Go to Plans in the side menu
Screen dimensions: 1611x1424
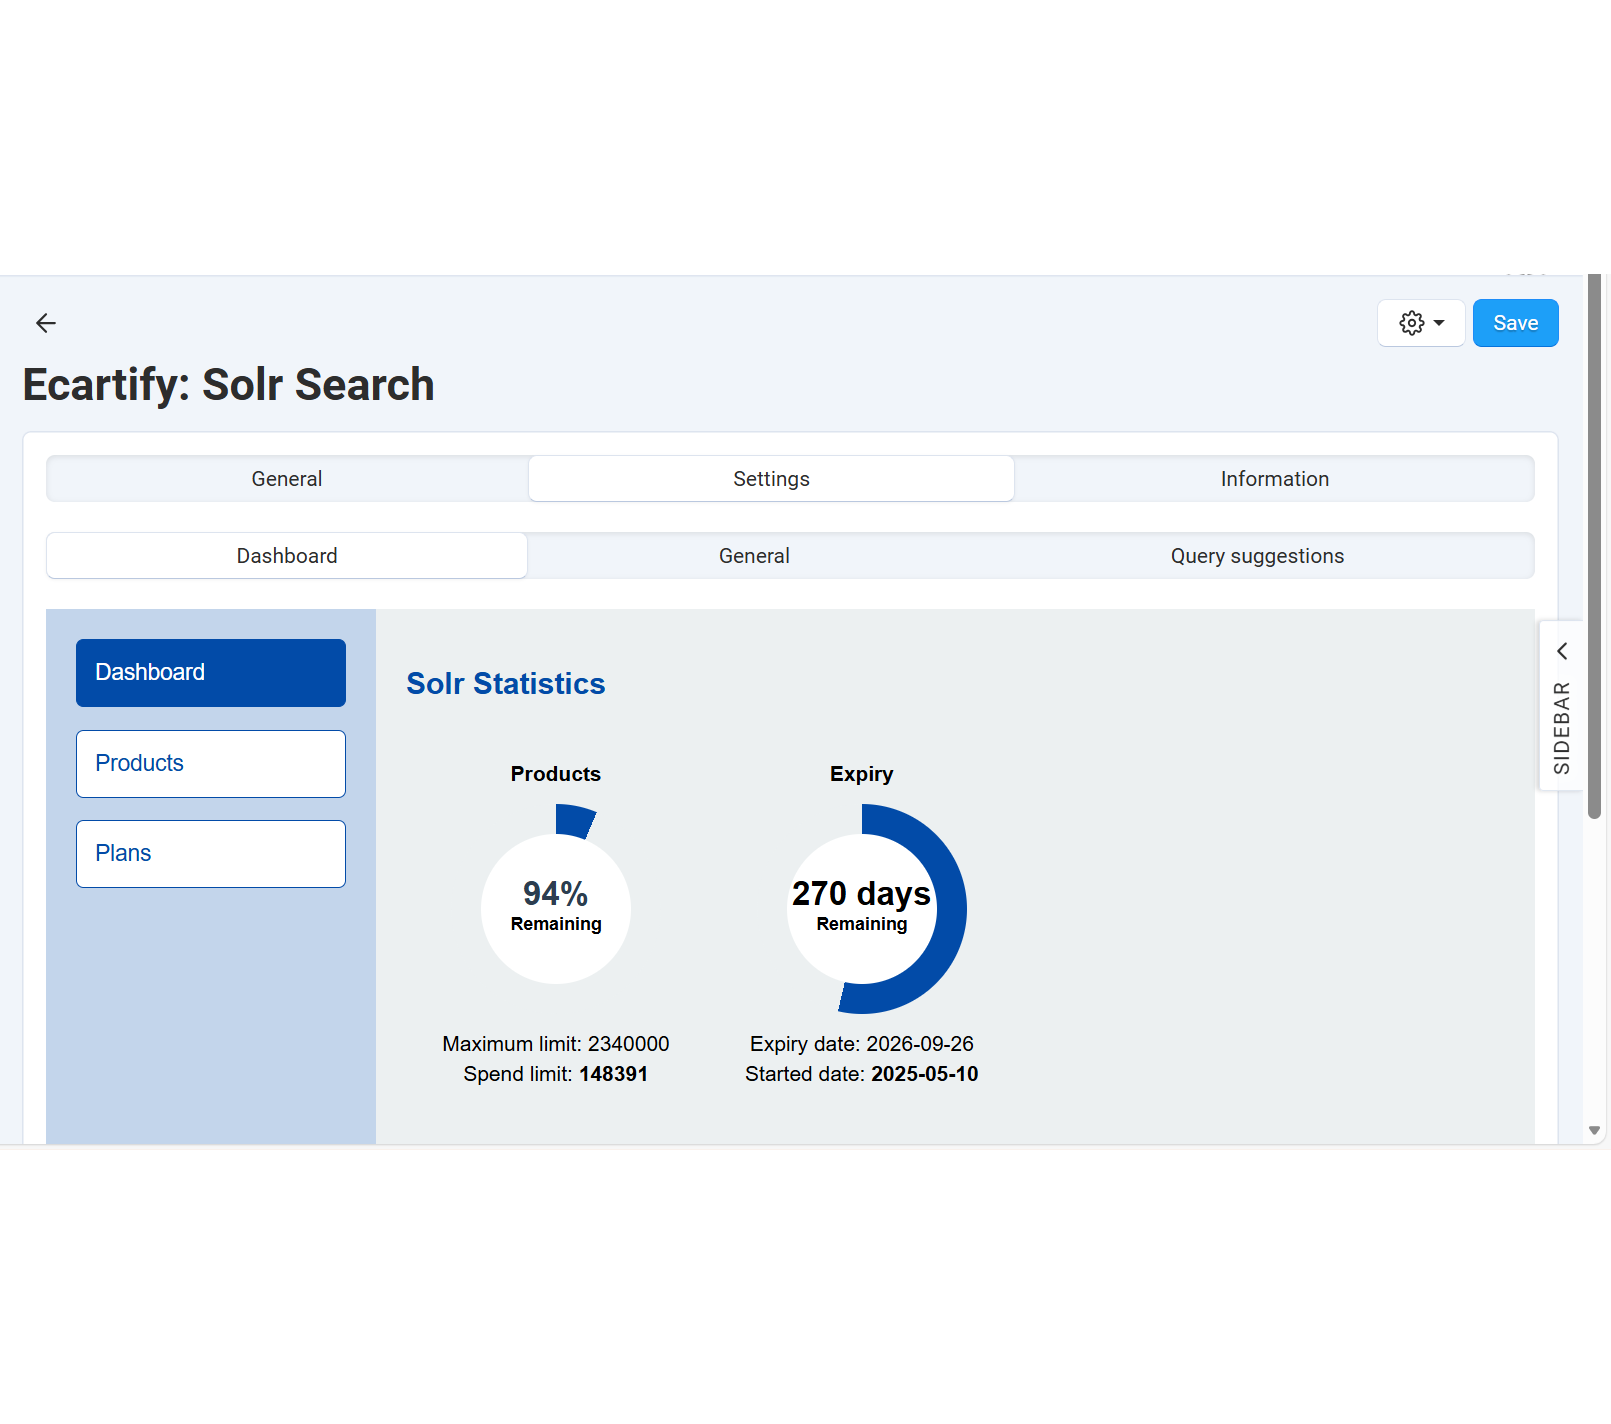(211, 854)
